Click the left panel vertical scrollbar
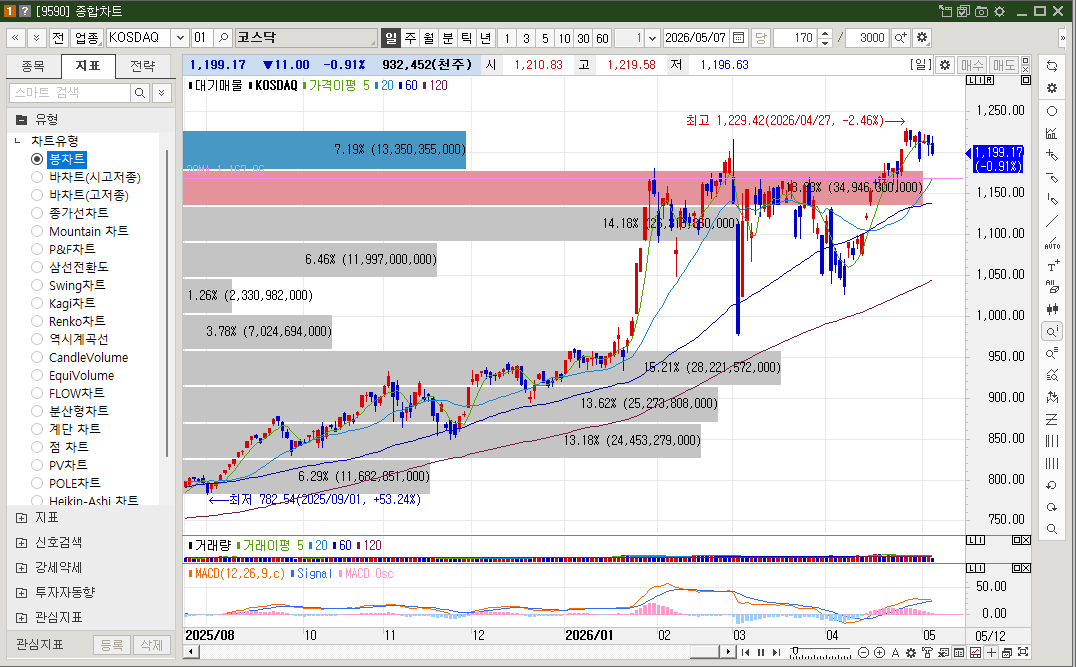This screenshot has height=667, width=1076. [167, 302]
